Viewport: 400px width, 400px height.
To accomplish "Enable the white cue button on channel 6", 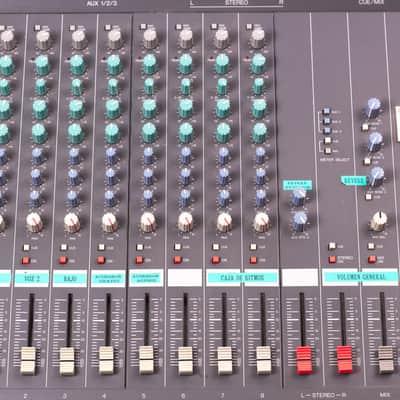I will (178, 247).
